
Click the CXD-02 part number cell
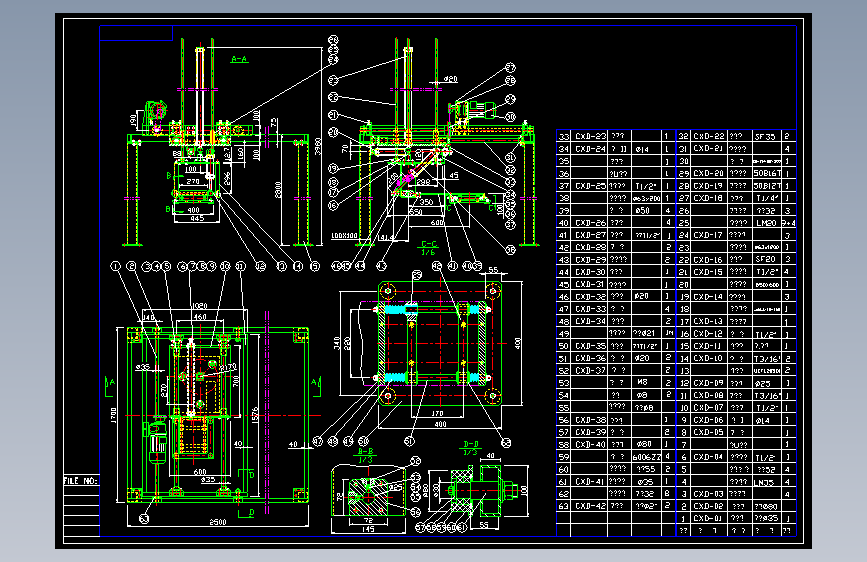click(709, 506)
